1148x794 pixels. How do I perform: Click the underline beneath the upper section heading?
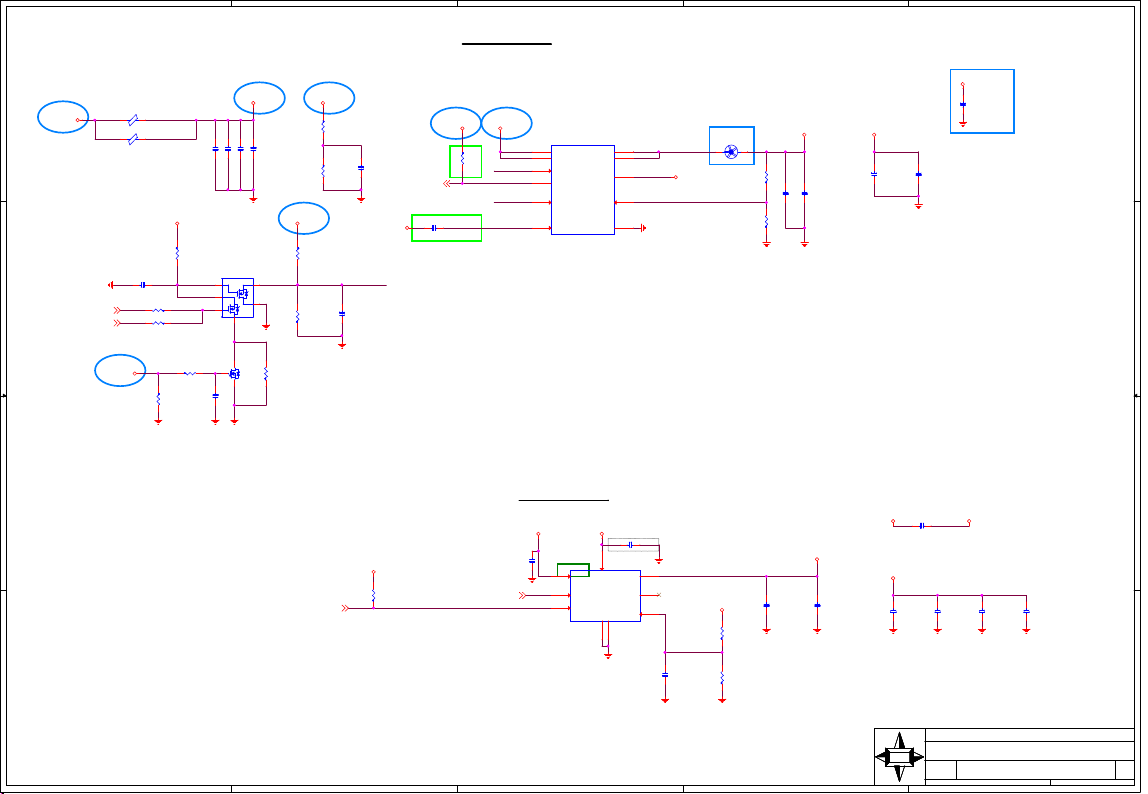point(507,44)
